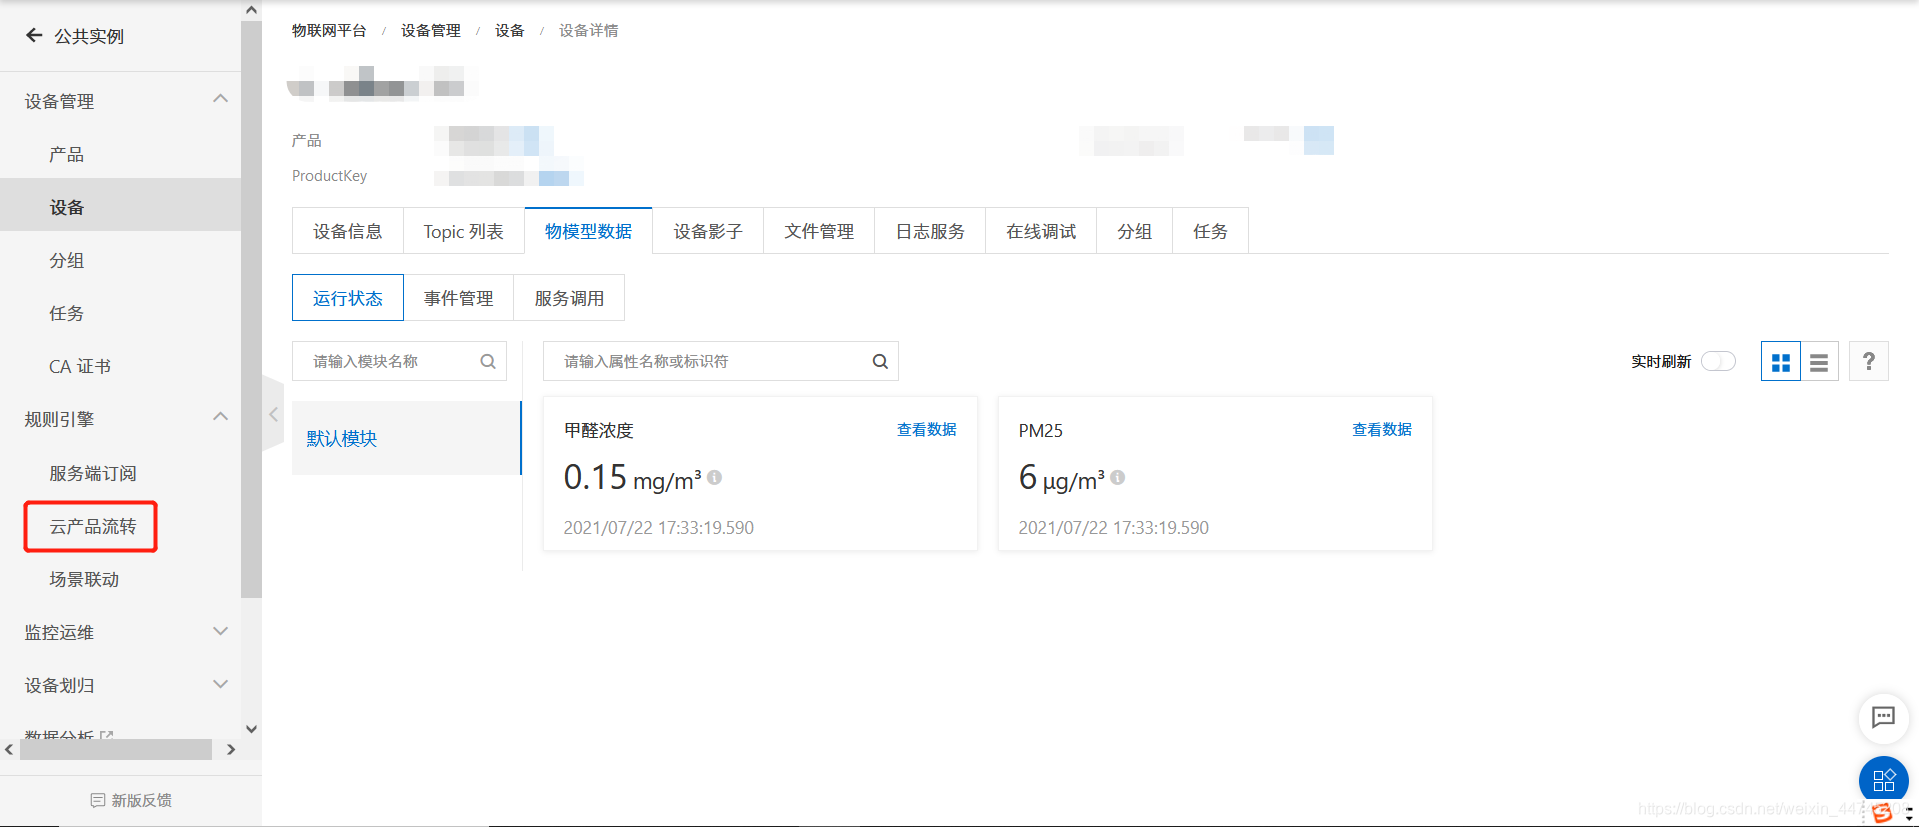
Task: Click the sidebar horizontal scroll left arrow
Action: 9,749
